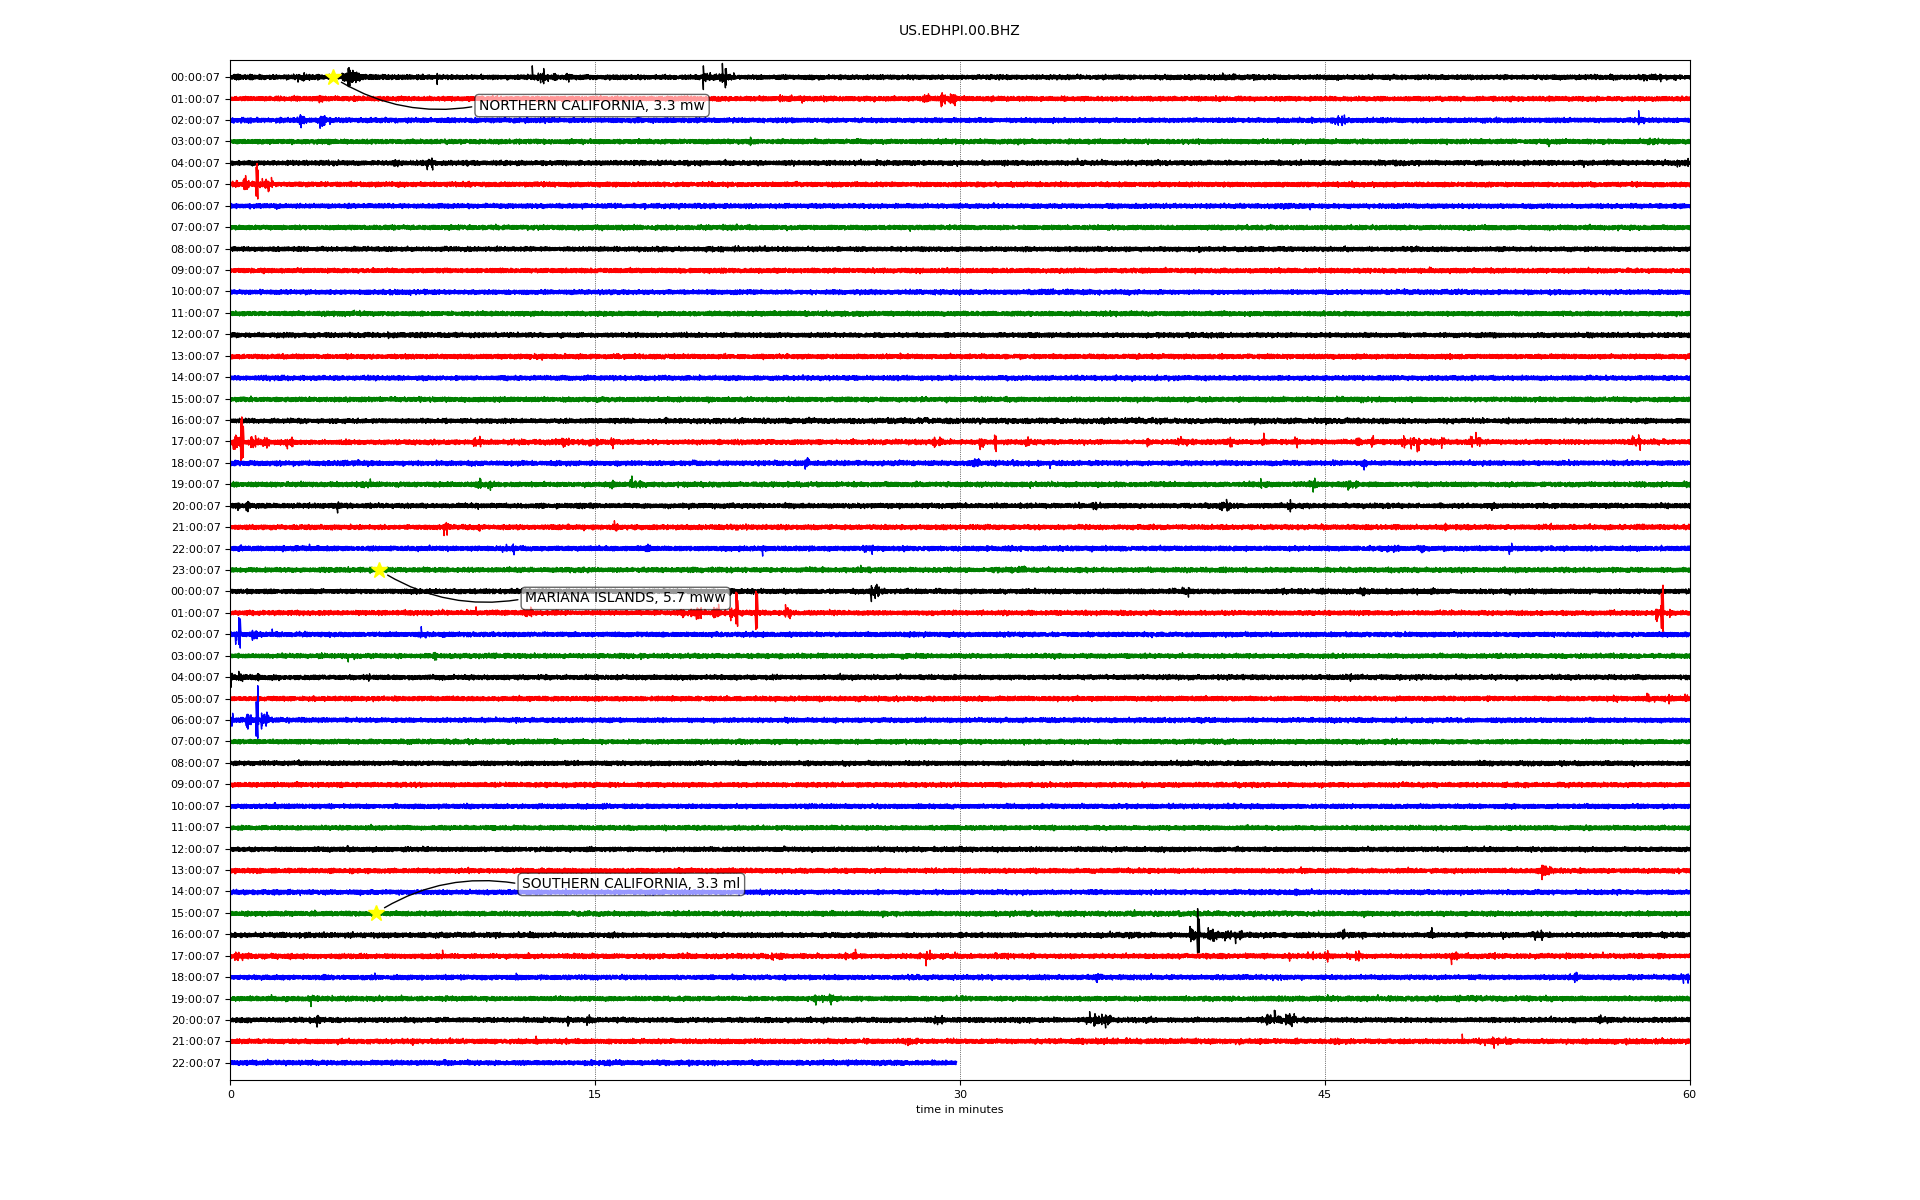This screenshot has width=1920, height=1200.
Task: Click the 45 tick on the x-axis
Action: pyautogui.click(x=1325, y=1094)
